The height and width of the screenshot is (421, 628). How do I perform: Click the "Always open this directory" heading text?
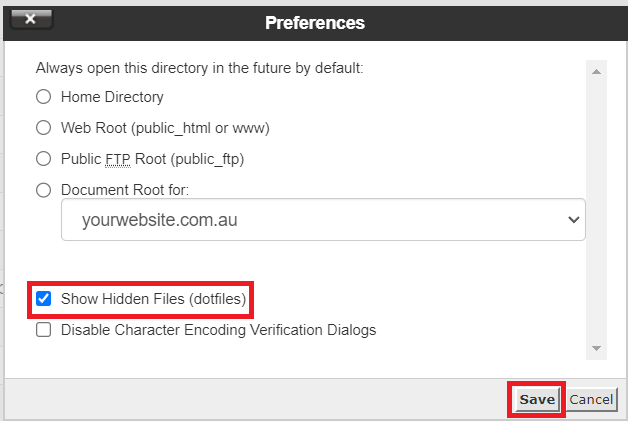point(199,68)
